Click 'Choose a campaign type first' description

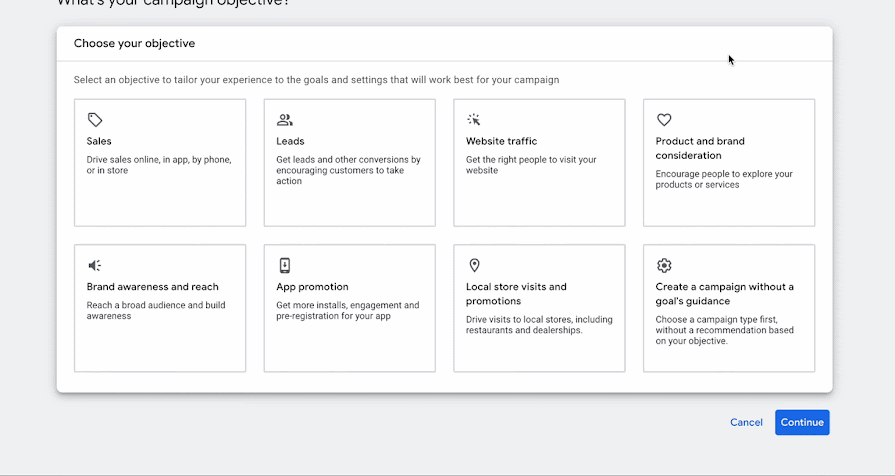coord(724,330)
